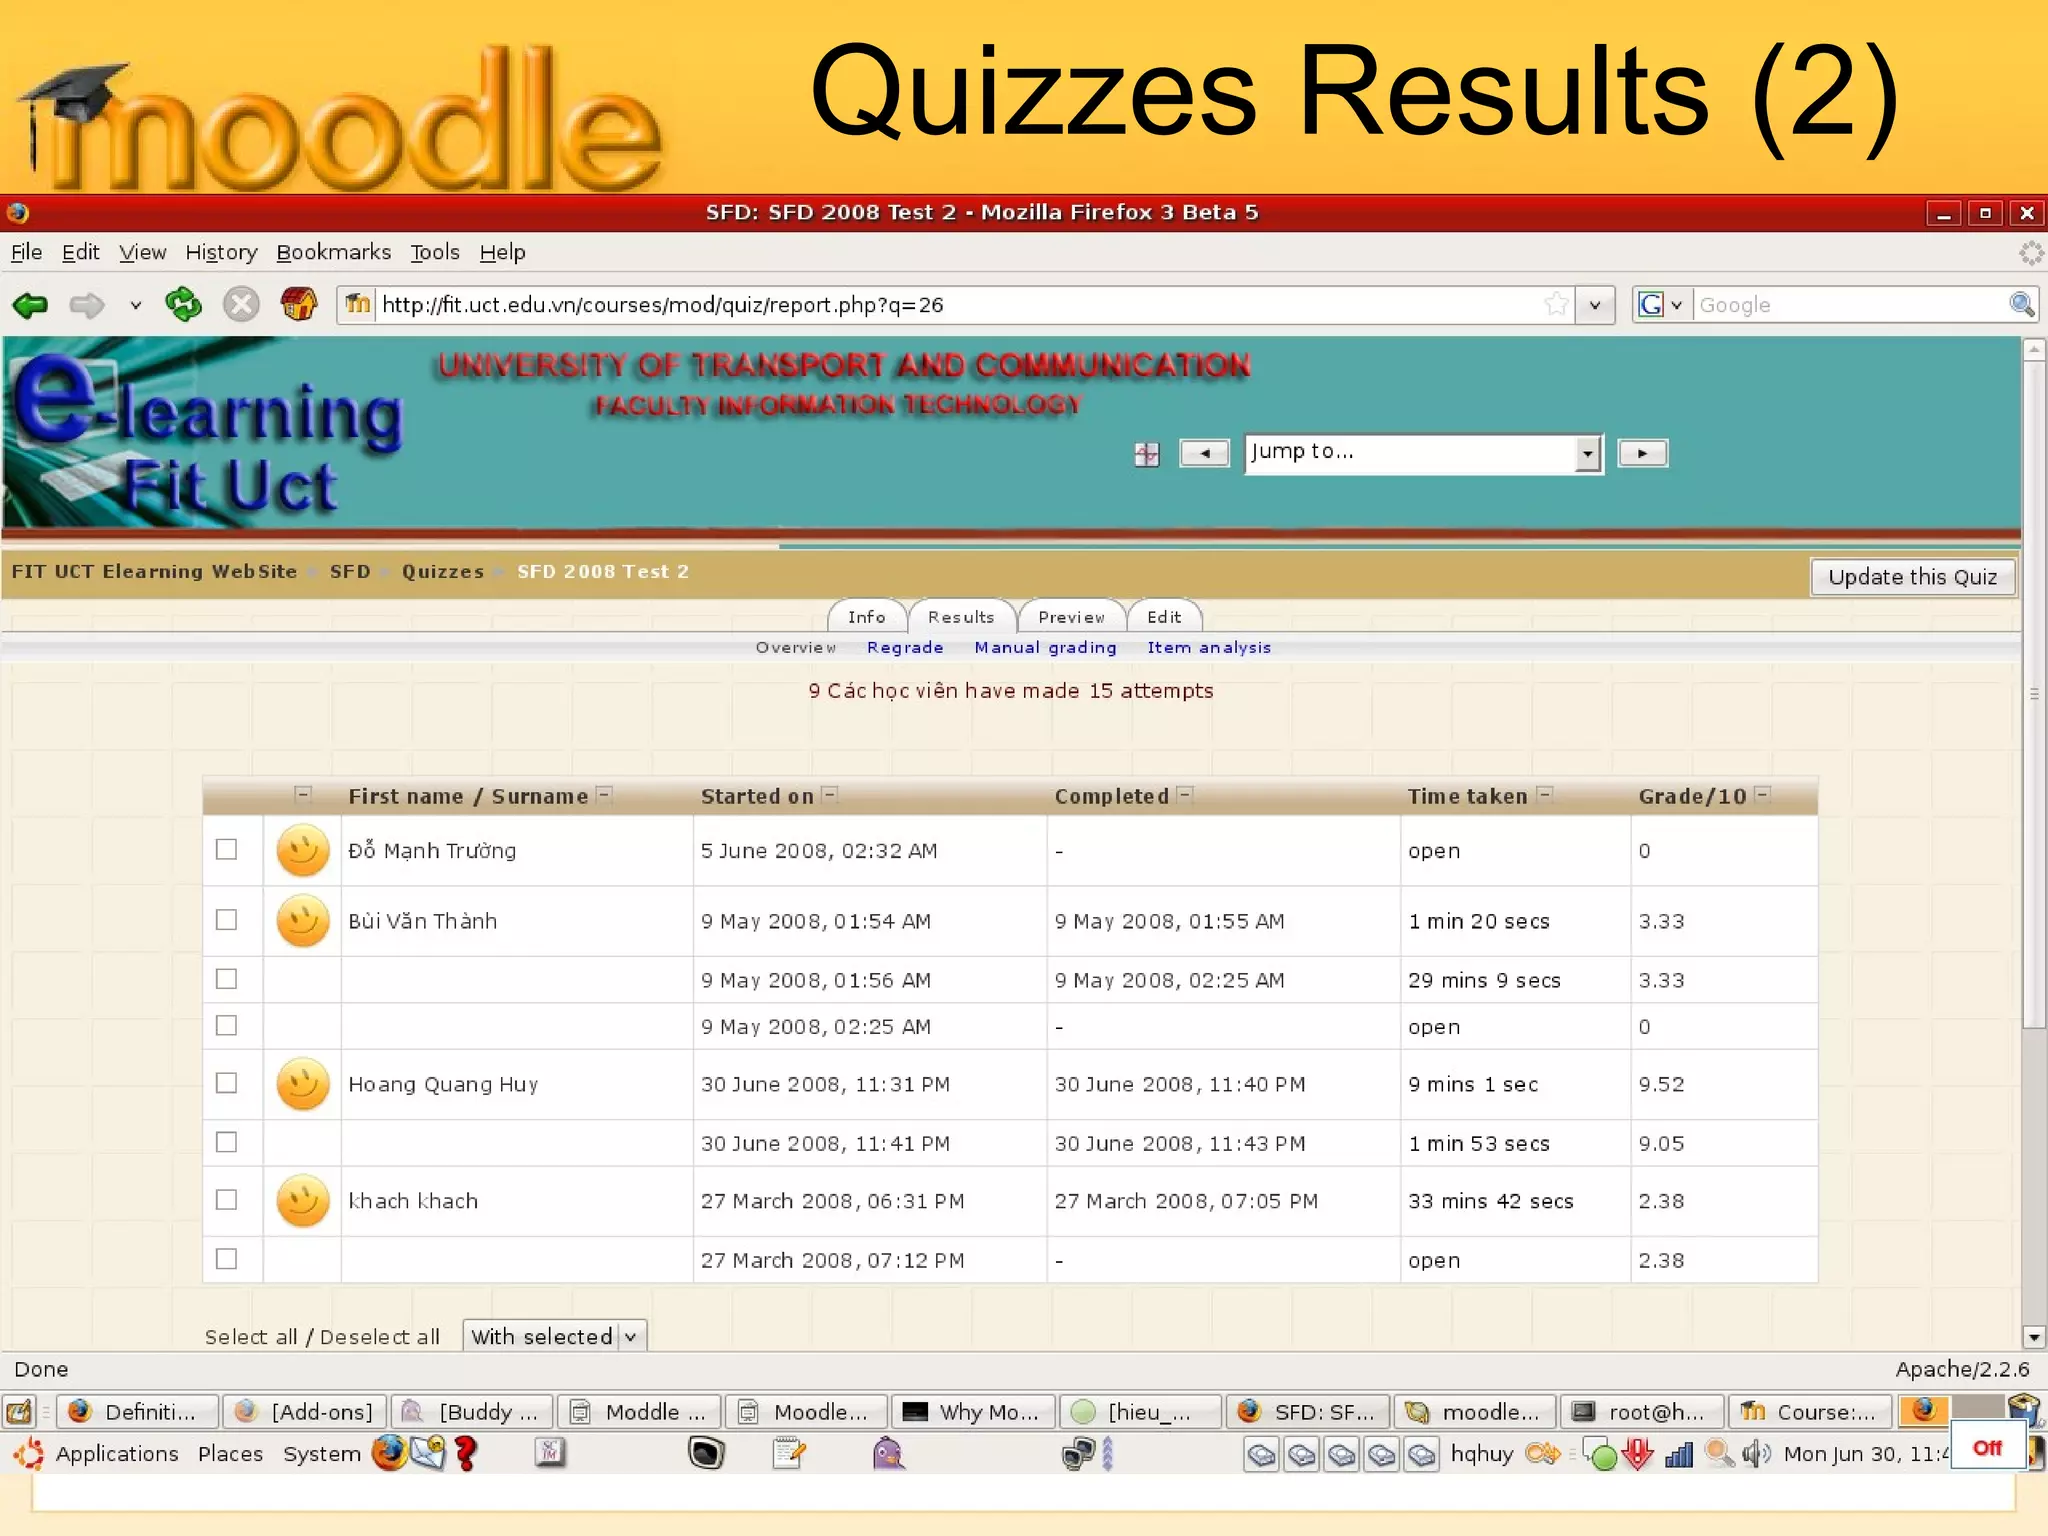
Task: Open the Tools menu
Action: pos(435,252)
